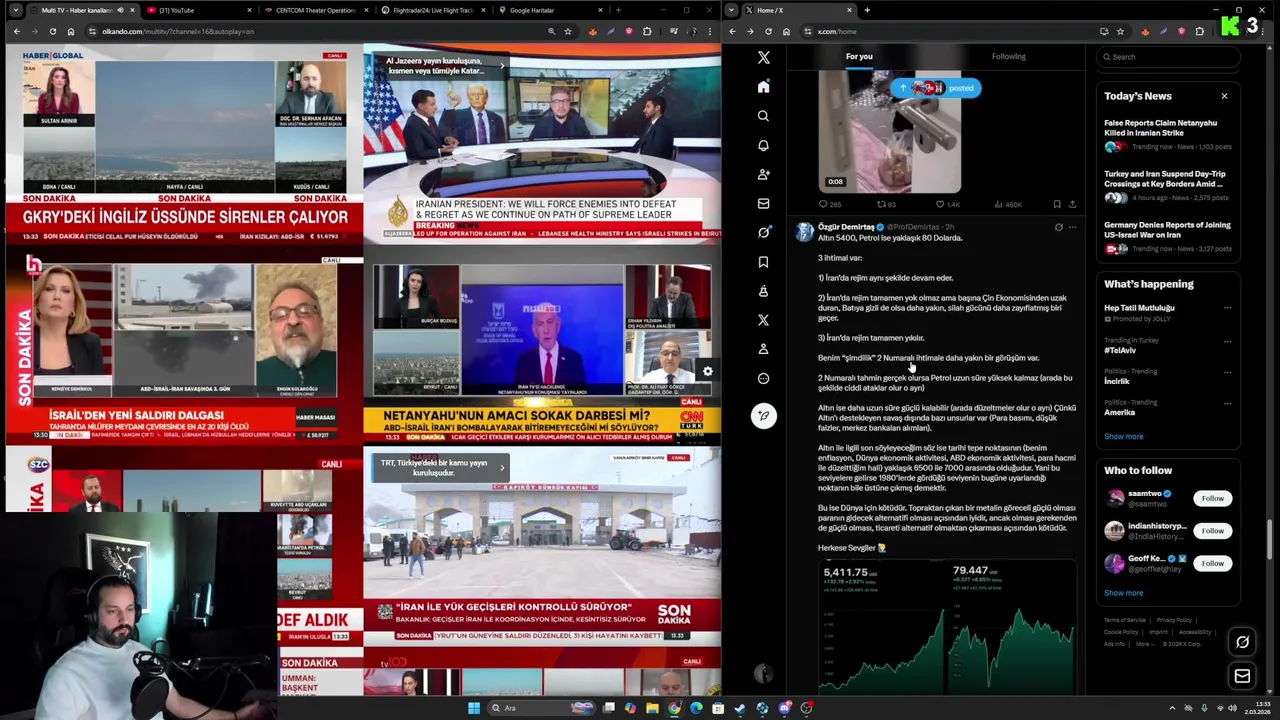Follow the indianhistoryp... account
The image size is (1280, 720).
pos(1212,531)
